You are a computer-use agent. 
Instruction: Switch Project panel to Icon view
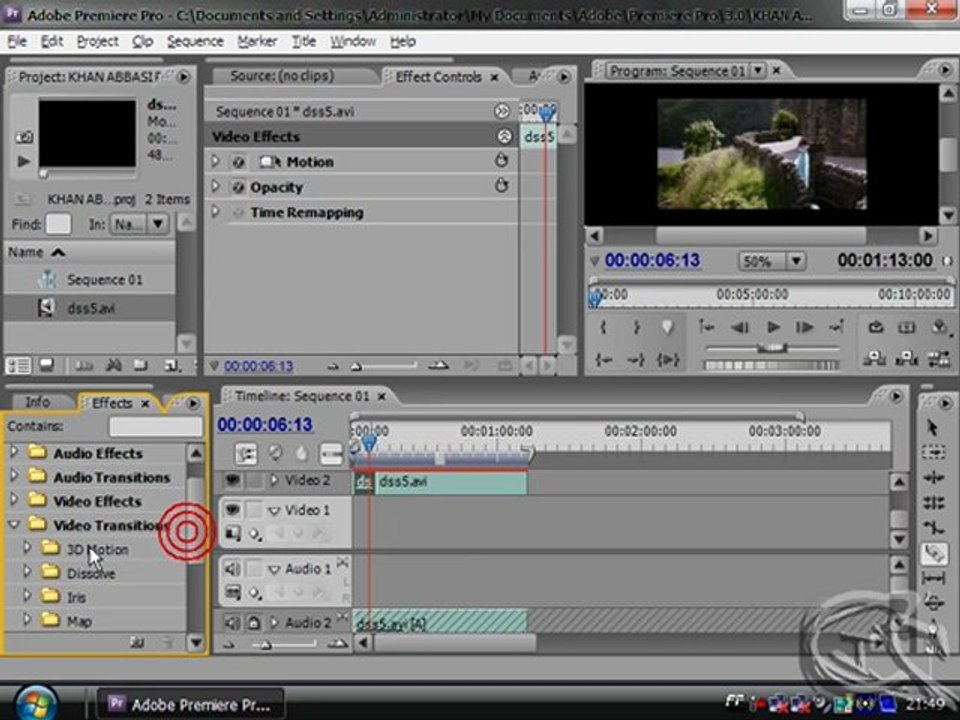[47, 366]
